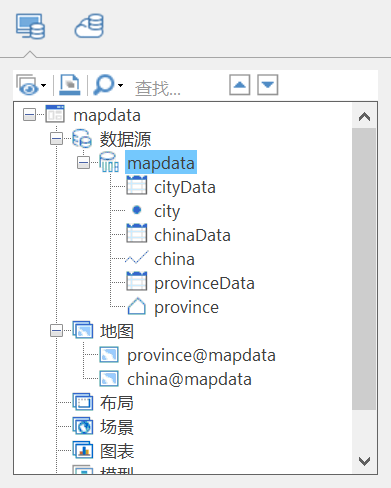The image size is (391, 488).
Task: Click the 布局 layout icon
Action: click(x=83, y=402)
